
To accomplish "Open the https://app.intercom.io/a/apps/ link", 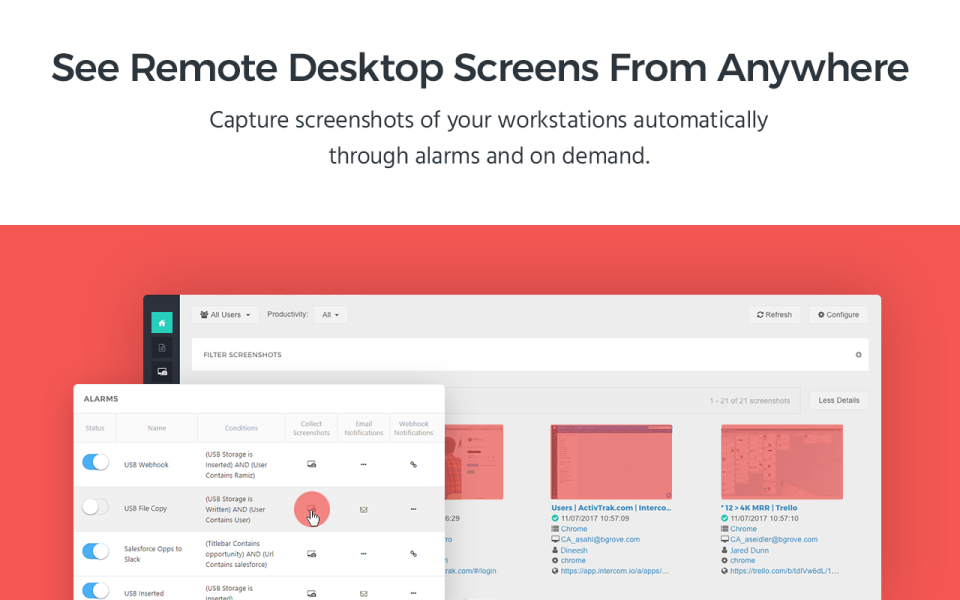I will (615, 571).
